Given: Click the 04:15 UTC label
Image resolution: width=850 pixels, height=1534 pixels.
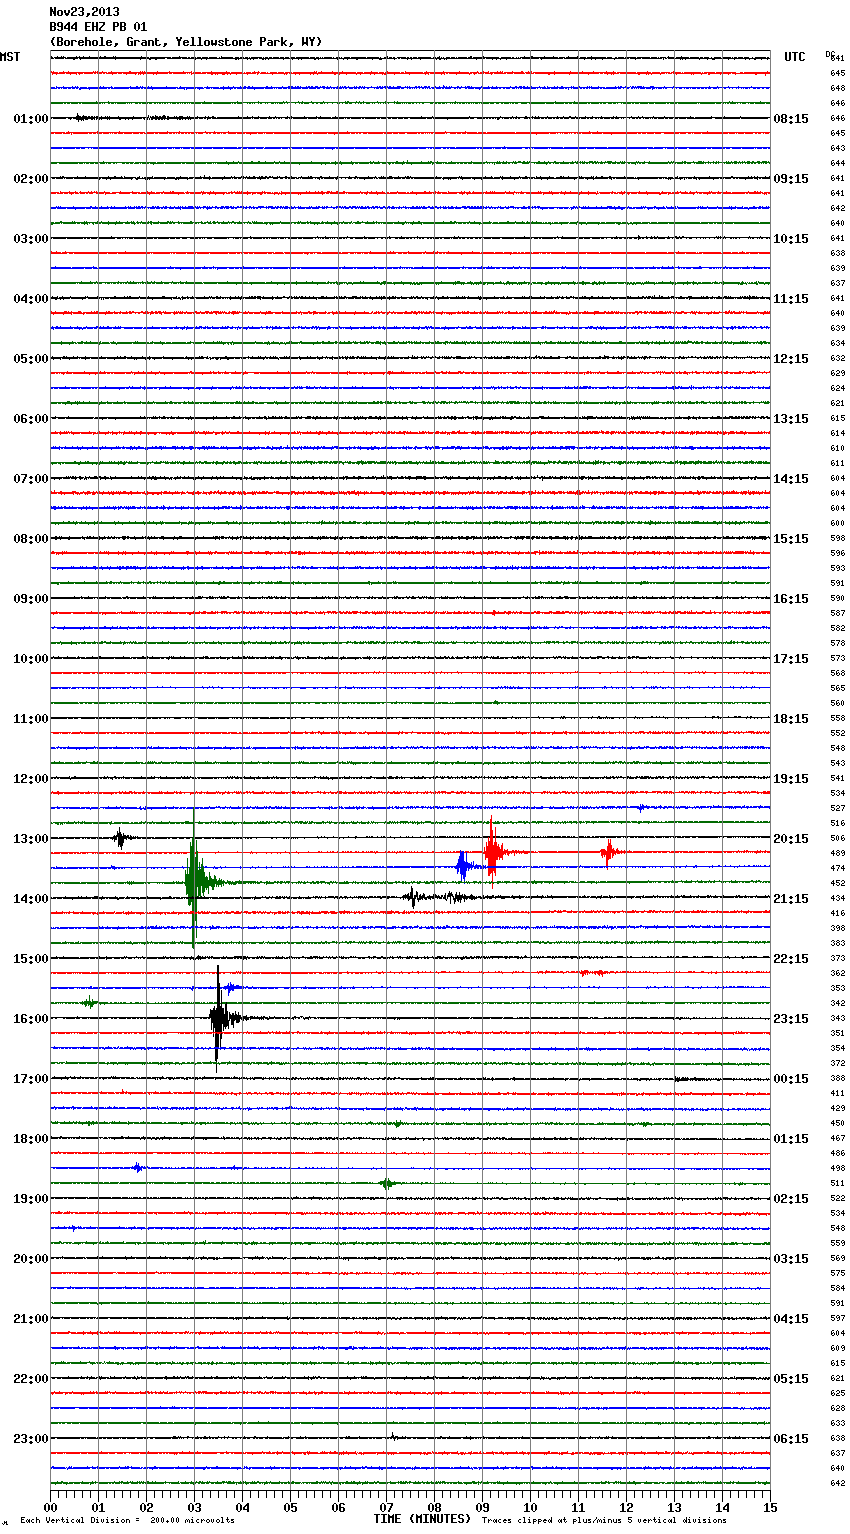Looking at the screenshot, I should [x=791, y=1319].
